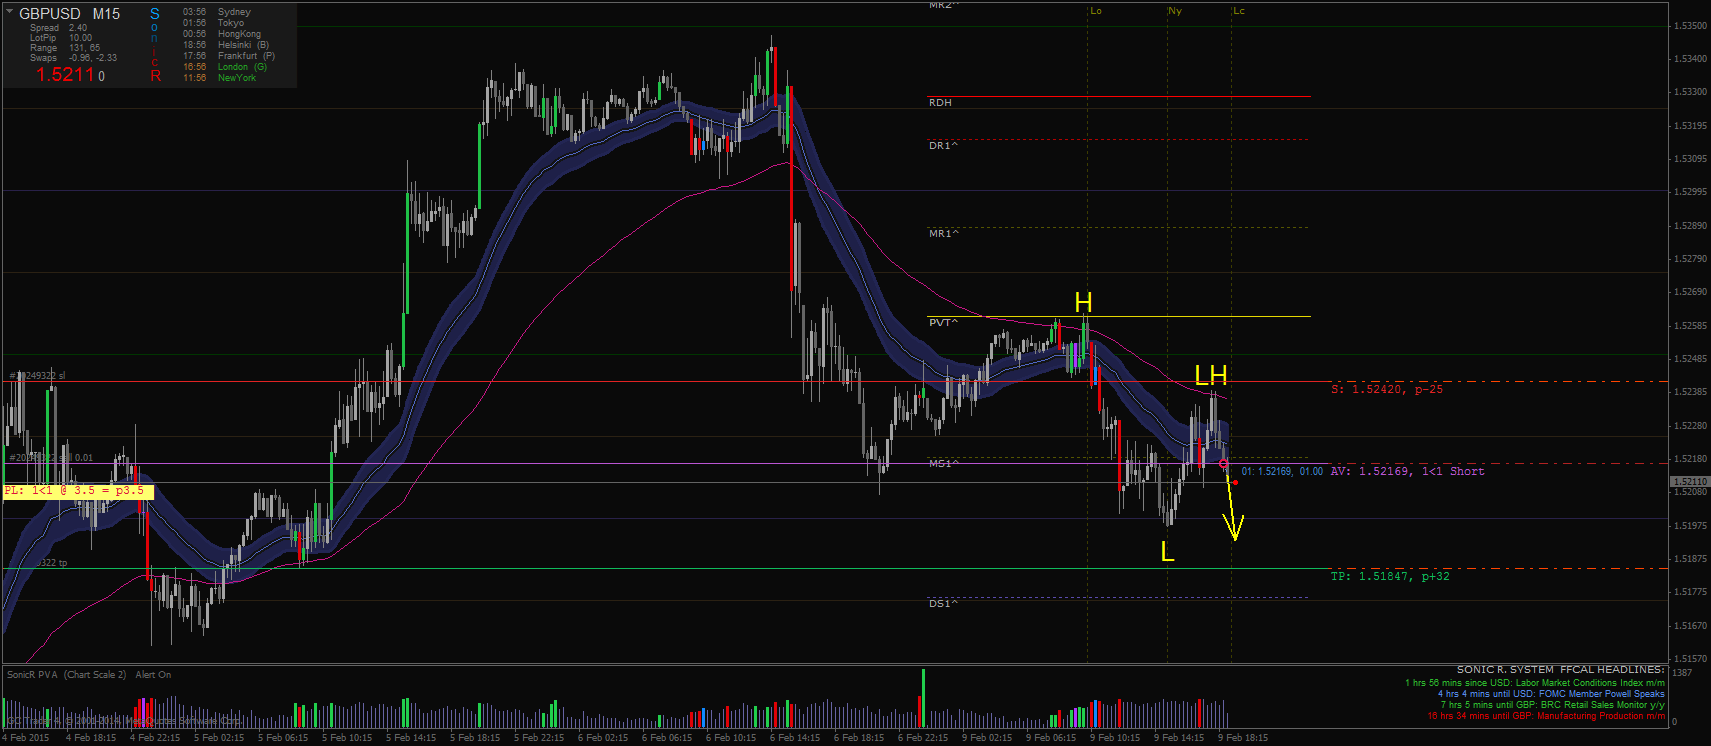The height and width of the screenshot is (746, 1711).
Task: Select the yellow L swing-low label
Action: click(1167, 552)
